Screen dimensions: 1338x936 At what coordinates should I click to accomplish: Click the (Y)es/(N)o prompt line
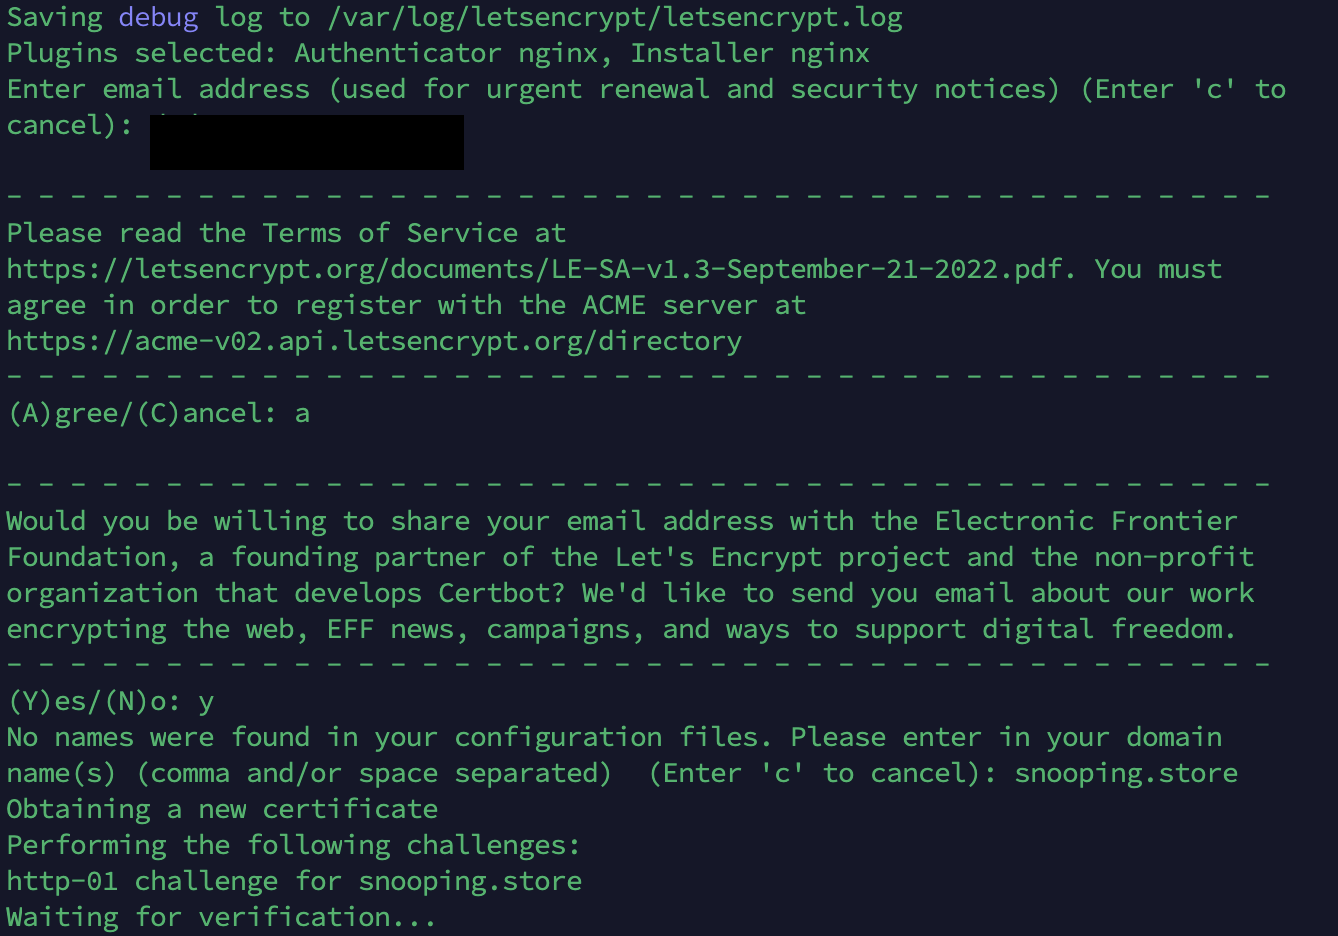coord(110,701)
